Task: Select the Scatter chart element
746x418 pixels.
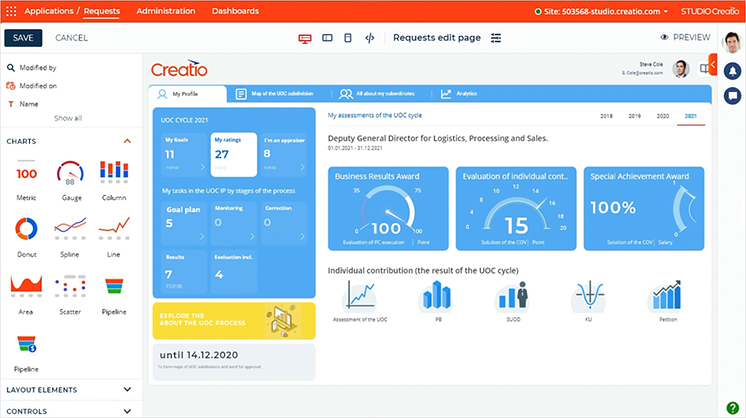Action: [x=70, y=294]
